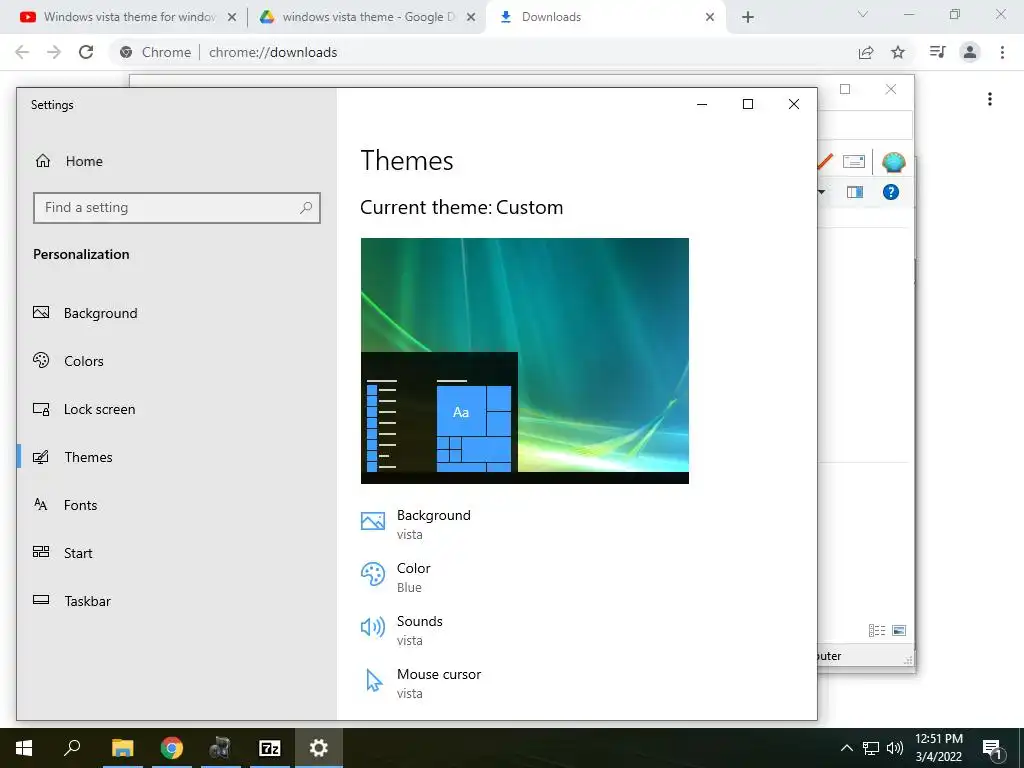The image size is (1024, 768).
Task: Open the taskbar clock showing 12:51 PM
Action: [x=939, y=748]
